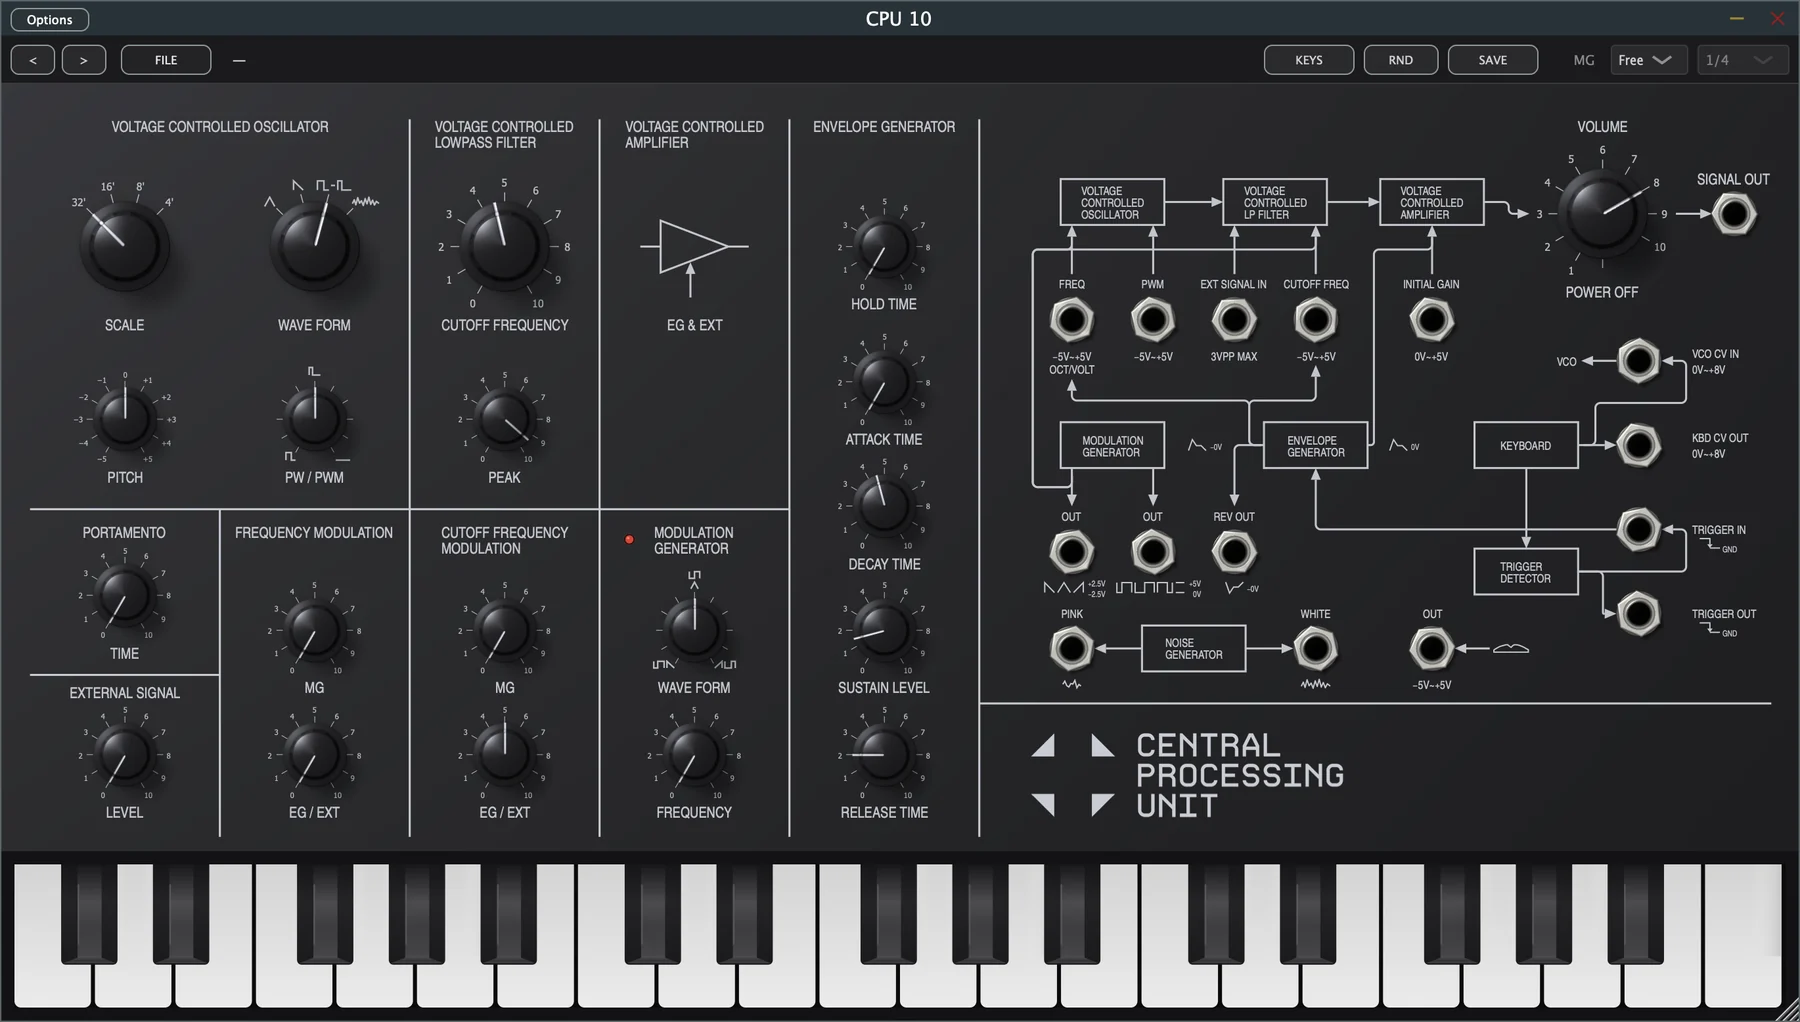Click the WHITE noise jack
The height and width of the screenshot is (1022, 1800).
1315,649
